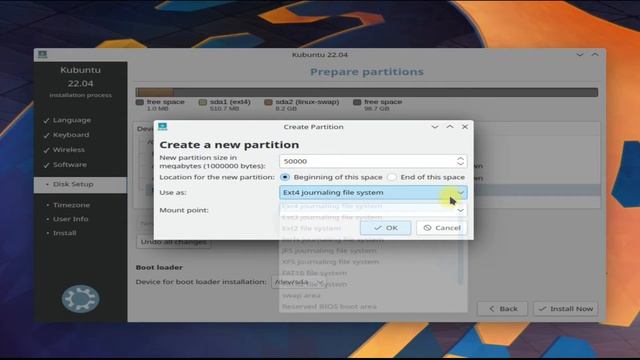
Task: Click the Kubuntu gear logo
Action: pos(80,299)
